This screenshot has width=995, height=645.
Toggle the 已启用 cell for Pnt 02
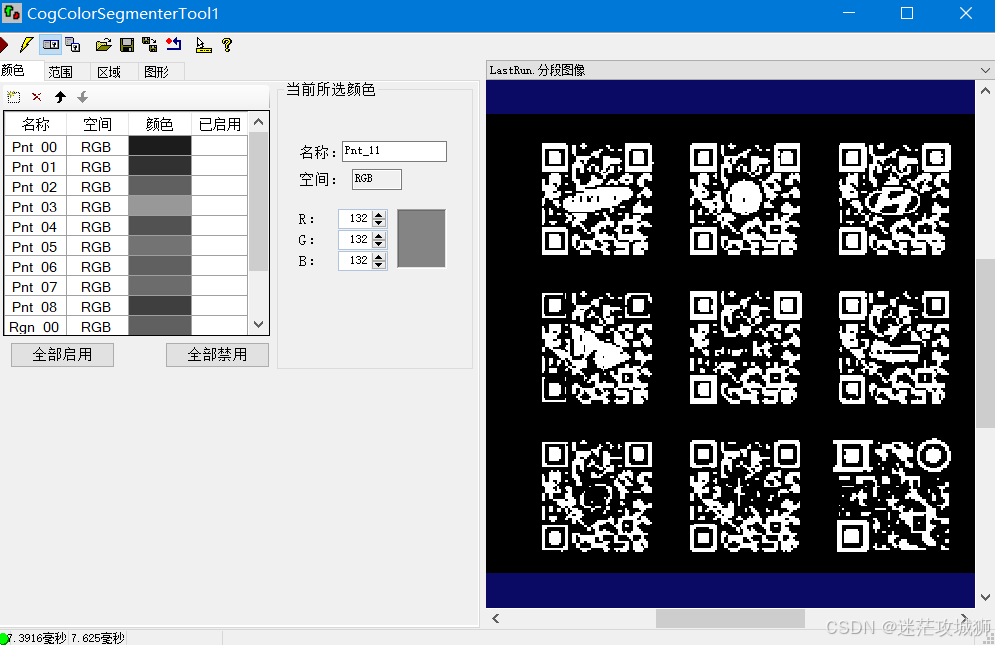click(220, 187)
